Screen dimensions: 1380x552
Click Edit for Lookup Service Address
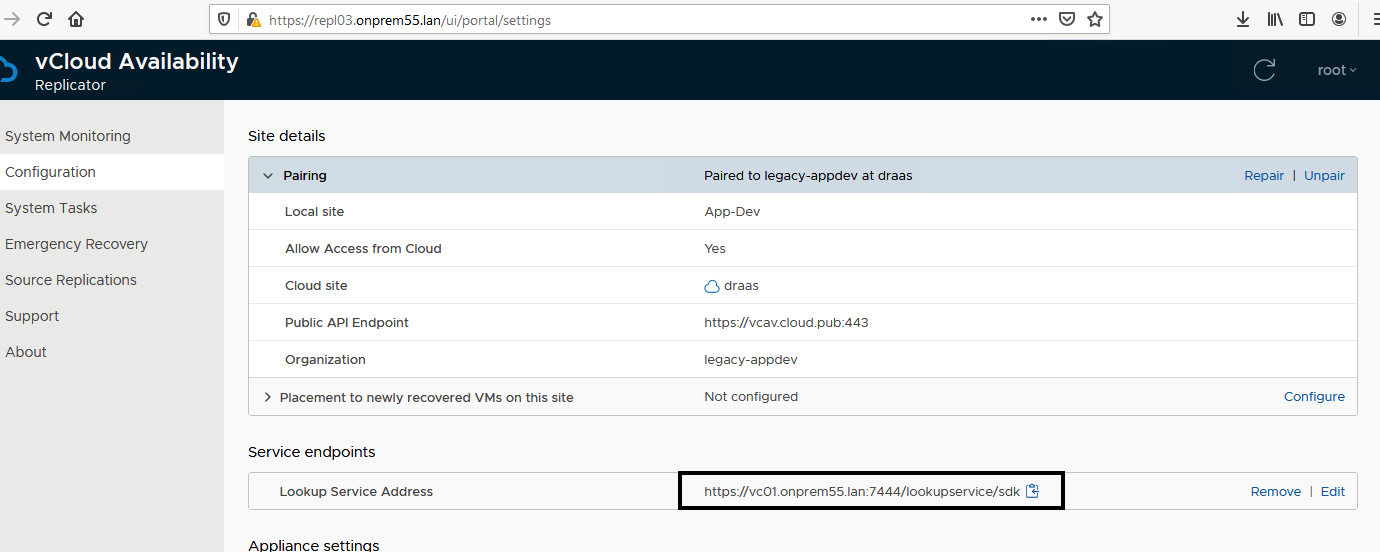pyautogui.click(x=1332, y=492)
